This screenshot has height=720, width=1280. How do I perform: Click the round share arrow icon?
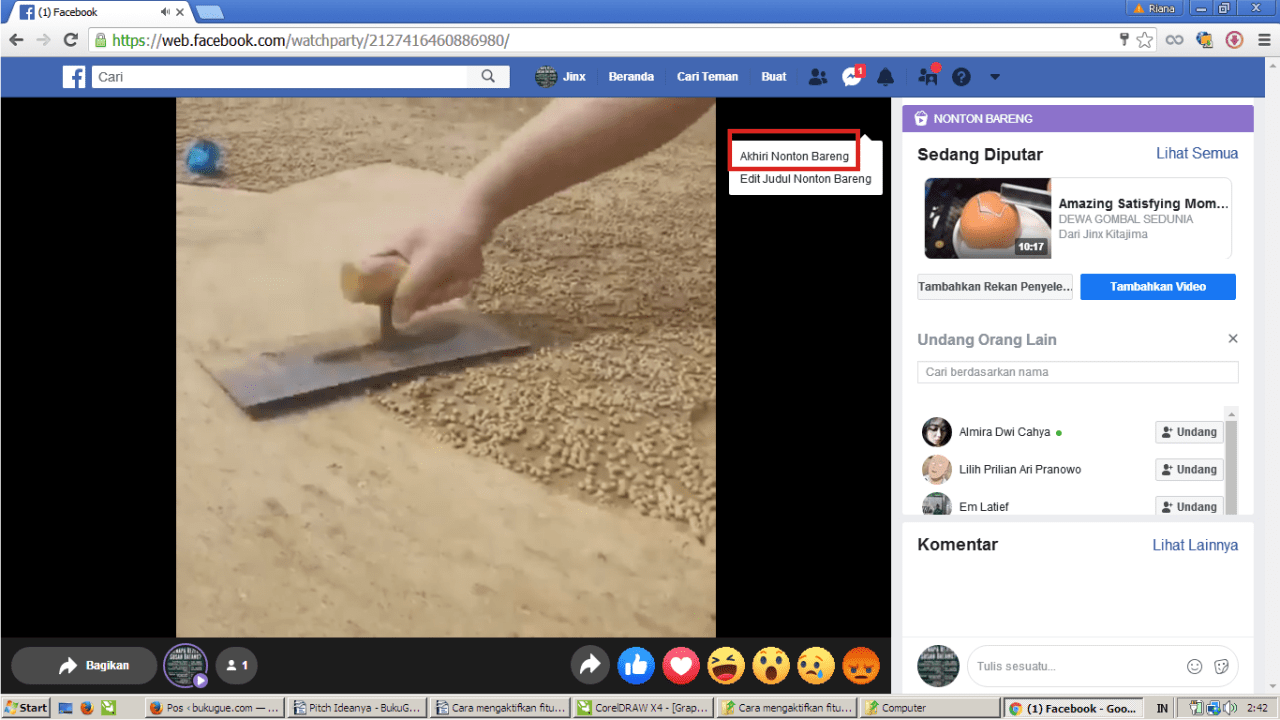pos(590,665)
